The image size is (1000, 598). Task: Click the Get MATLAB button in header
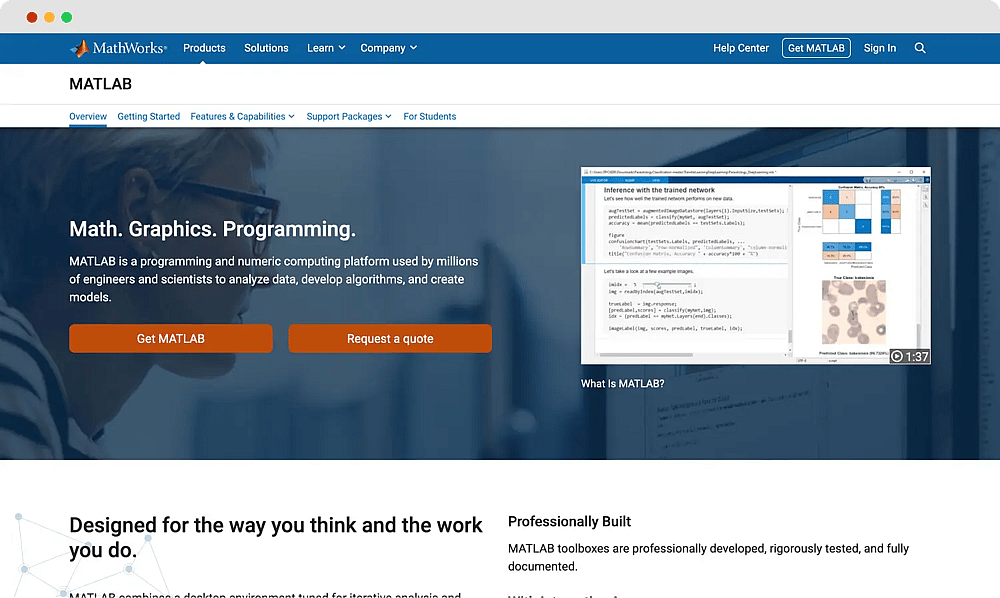pyautogui.click(x=816, y=48)
